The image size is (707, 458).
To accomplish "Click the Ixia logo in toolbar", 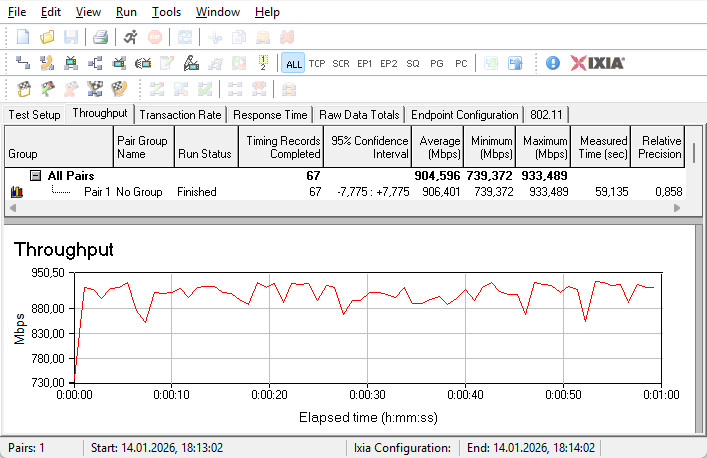I will (x=598, y=63).
